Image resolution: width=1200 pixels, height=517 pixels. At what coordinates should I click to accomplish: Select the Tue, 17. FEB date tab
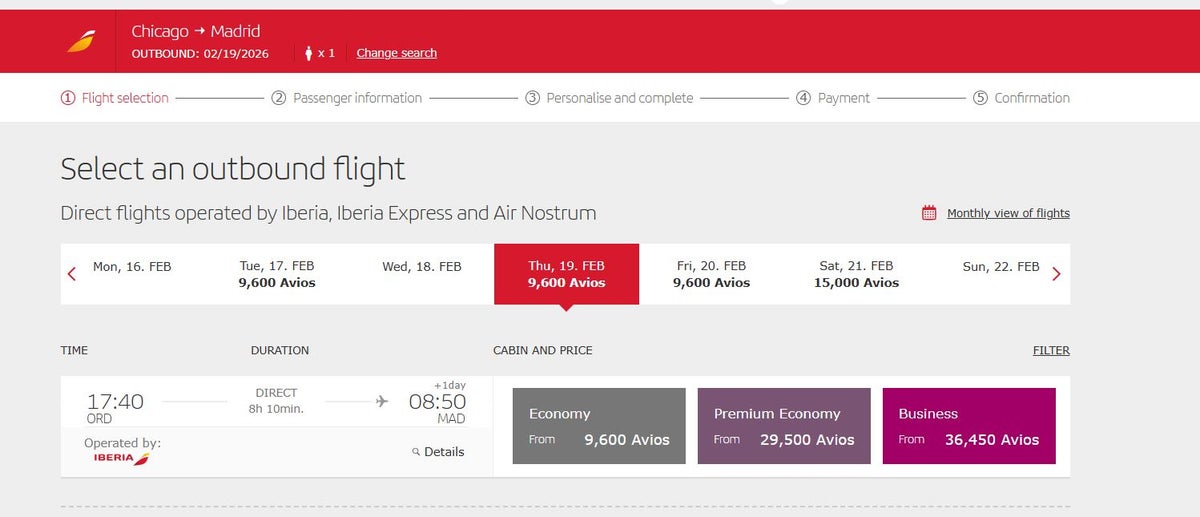click(277, 274)
